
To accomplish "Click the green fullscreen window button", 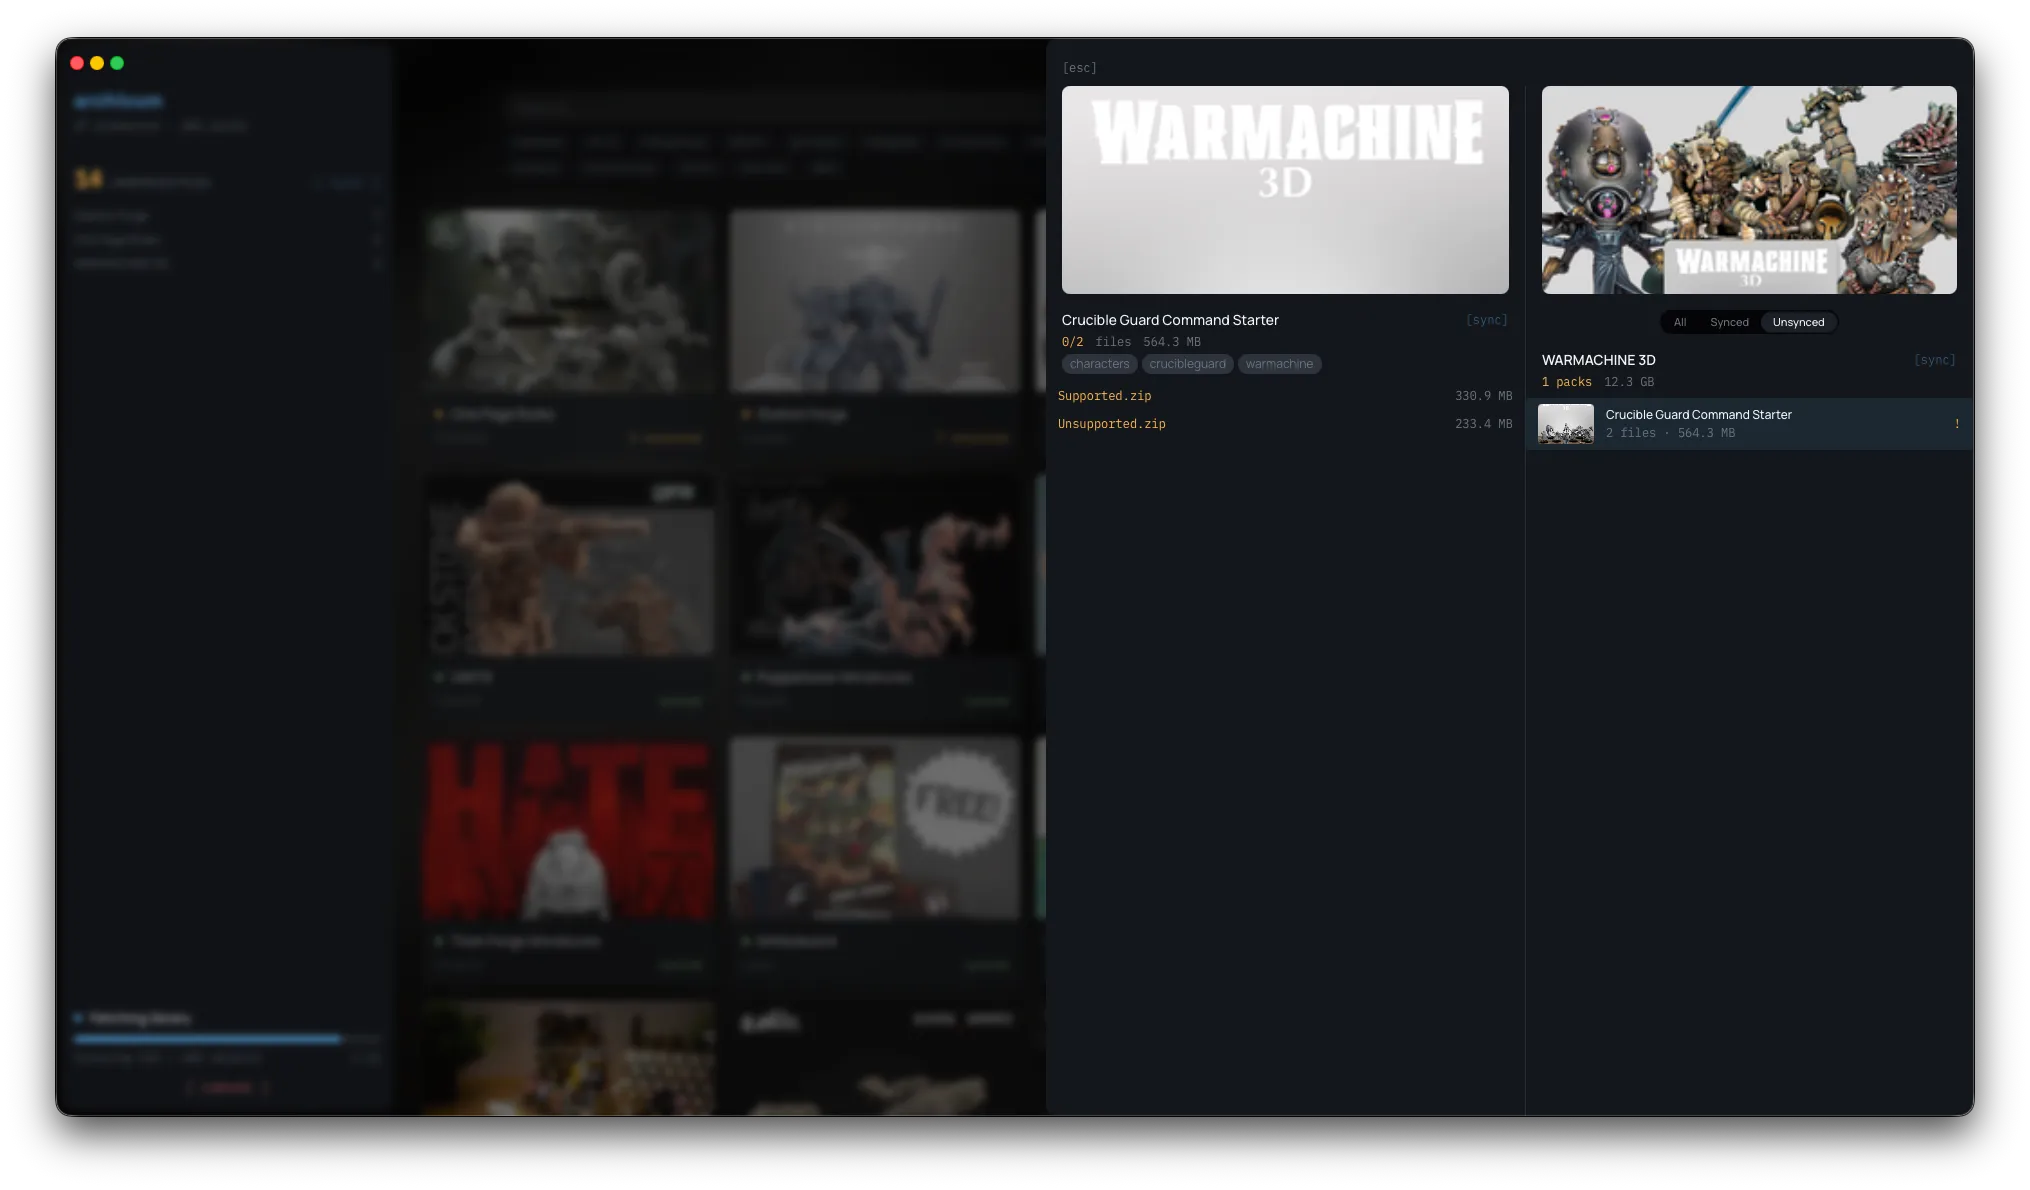I will [x=117, y=63].
